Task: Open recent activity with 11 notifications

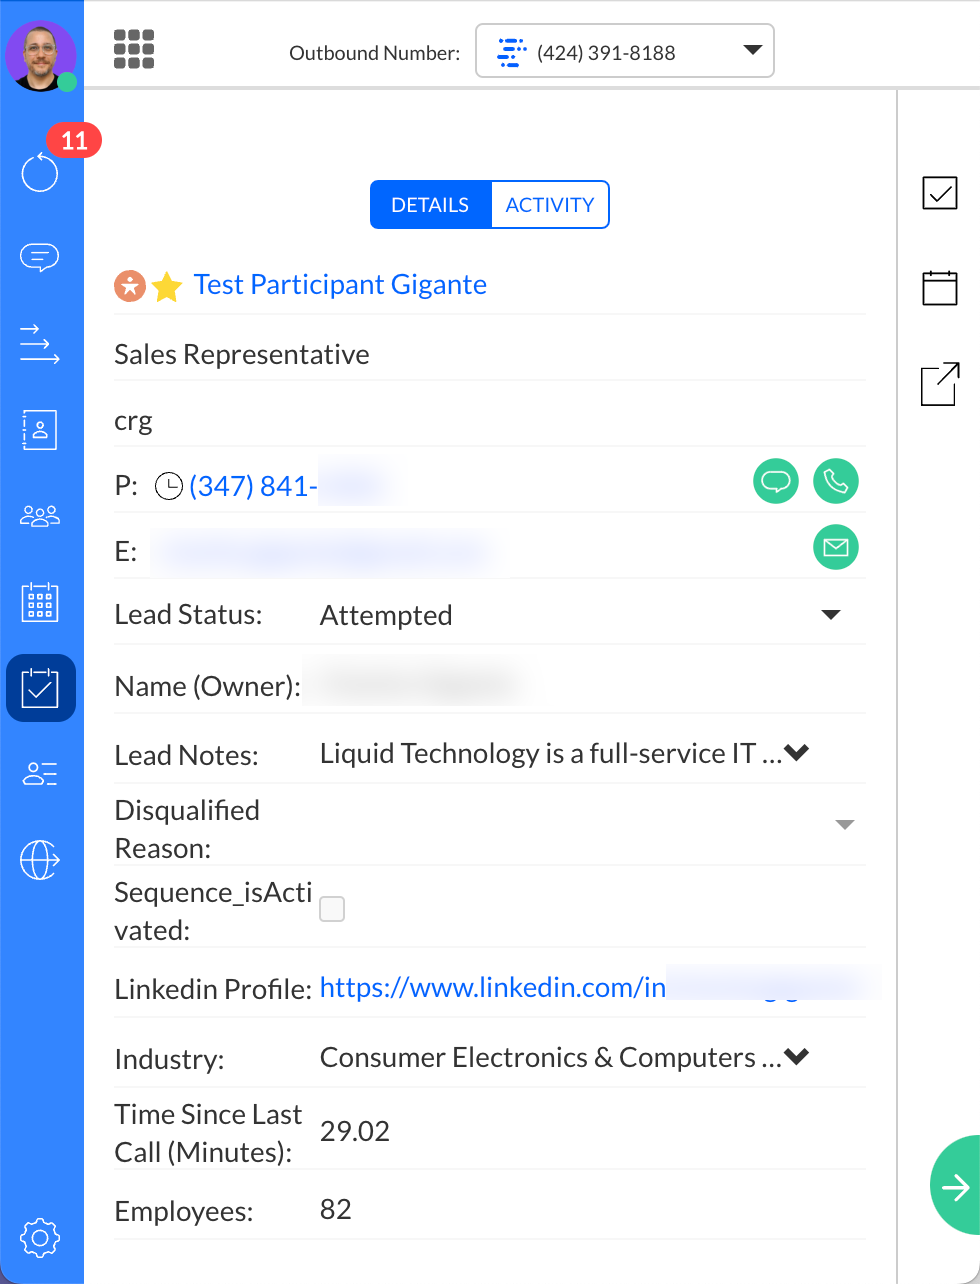Action: pyautogui.click(x=40, y=172)
